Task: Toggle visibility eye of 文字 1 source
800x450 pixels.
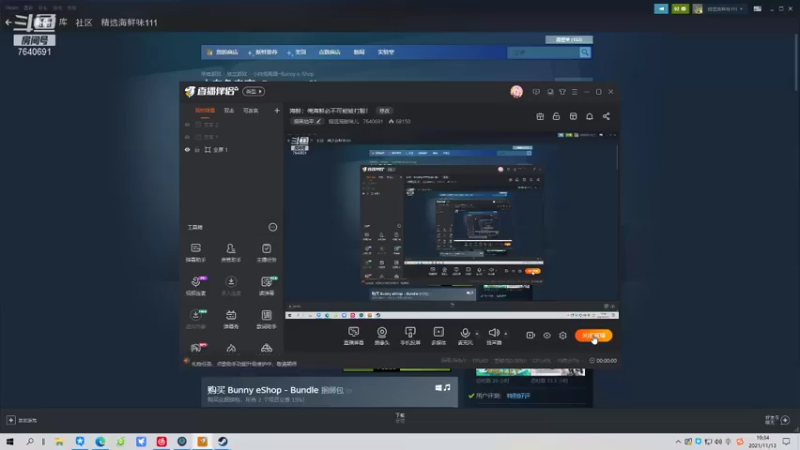Action: 187,137
